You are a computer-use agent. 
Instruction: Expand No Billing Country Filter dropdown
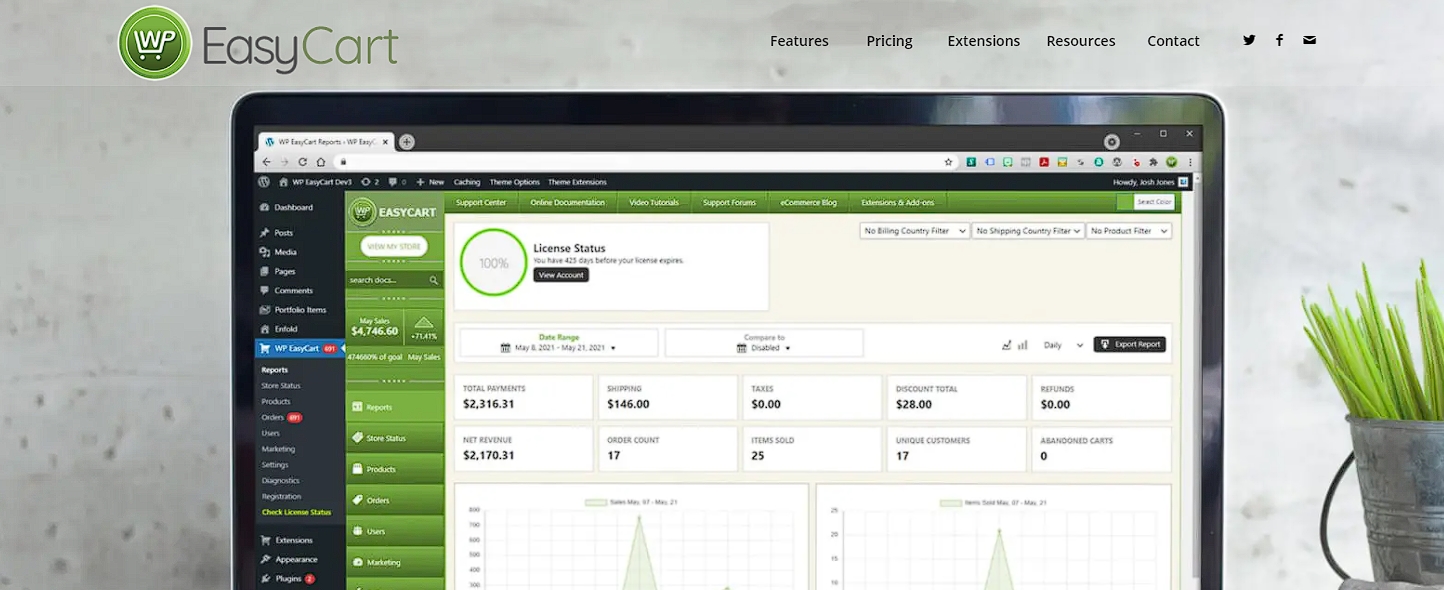(915, 231)
